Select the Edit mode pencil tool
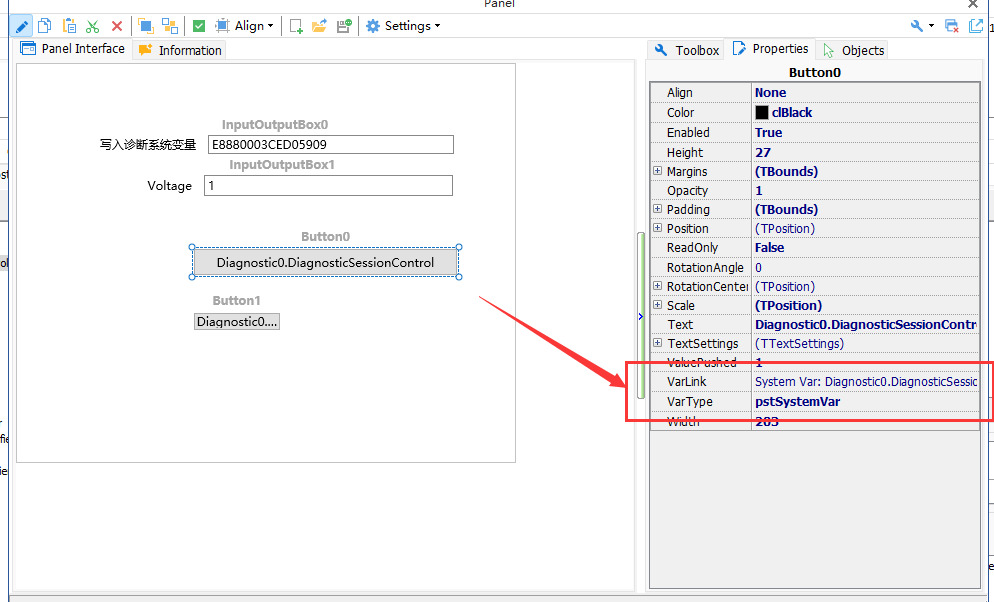The height and width of the screenshot is (602, 994). pos(21,25)
